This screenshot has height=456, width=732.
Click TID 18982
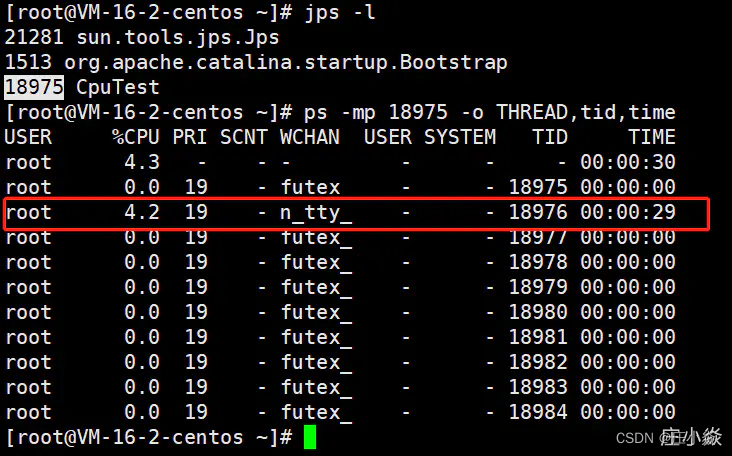(x=538, y=362)
